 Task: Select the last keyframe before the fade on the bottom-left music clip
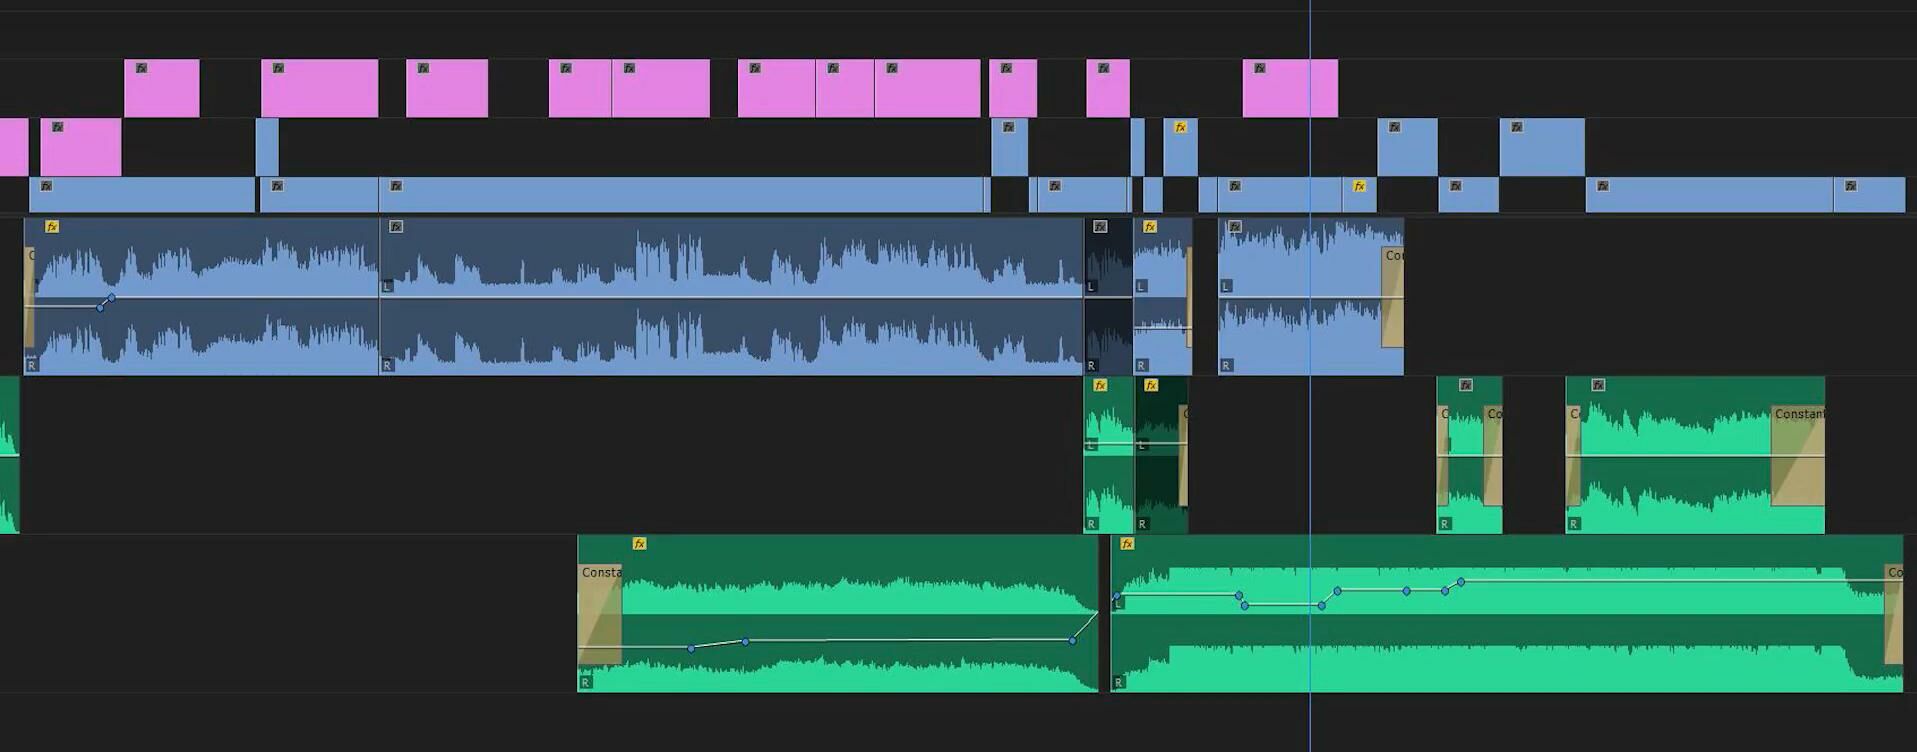click(1072, 640)
